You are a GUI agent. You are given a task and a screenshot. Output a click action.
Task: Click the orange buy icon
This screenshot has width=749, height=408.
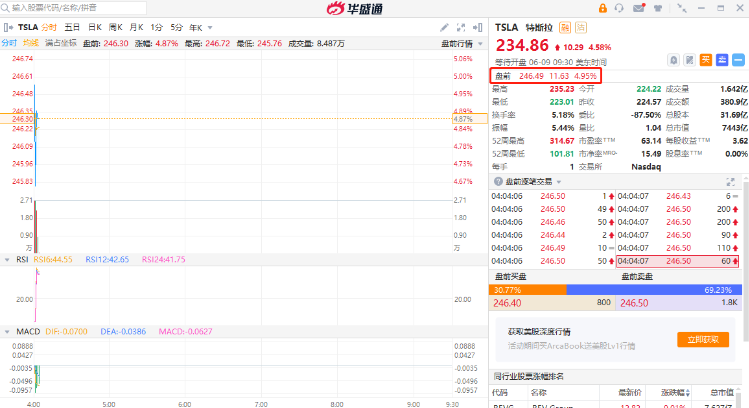point(705,59)
